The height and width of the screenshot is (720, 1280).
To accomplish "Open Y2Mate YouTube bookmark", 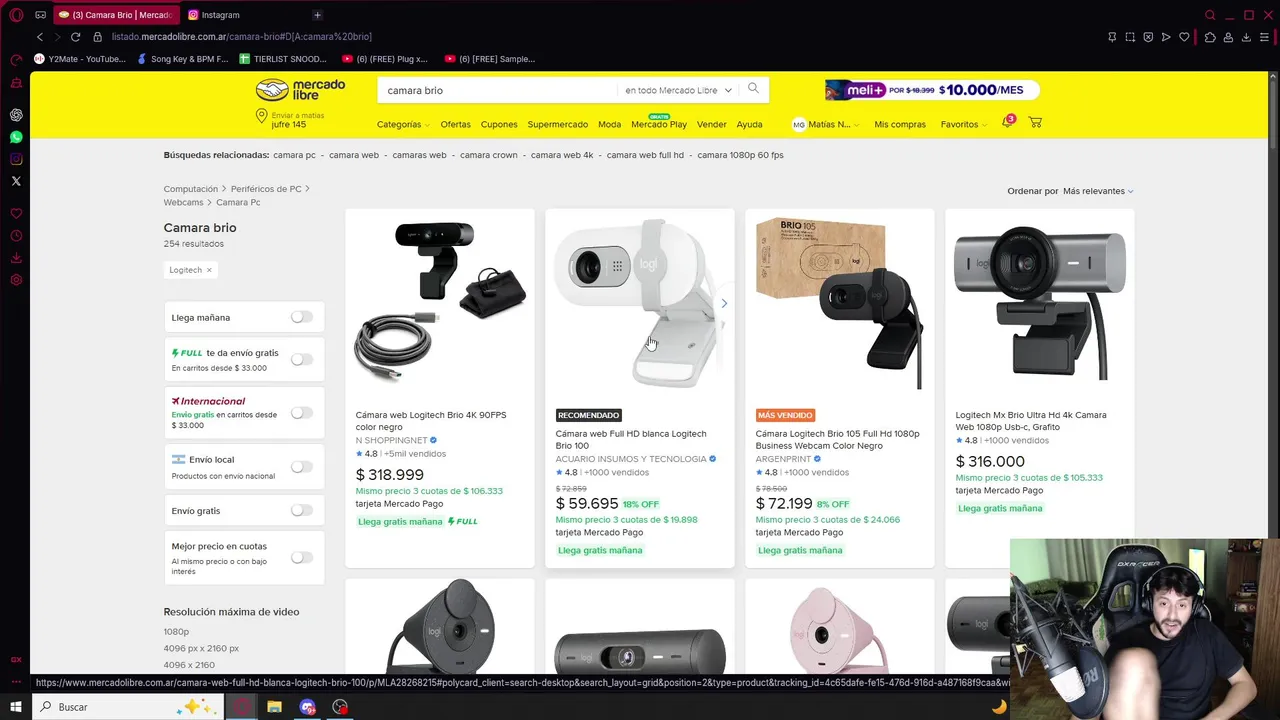I will pyautogui.click(x=80, y=59).
